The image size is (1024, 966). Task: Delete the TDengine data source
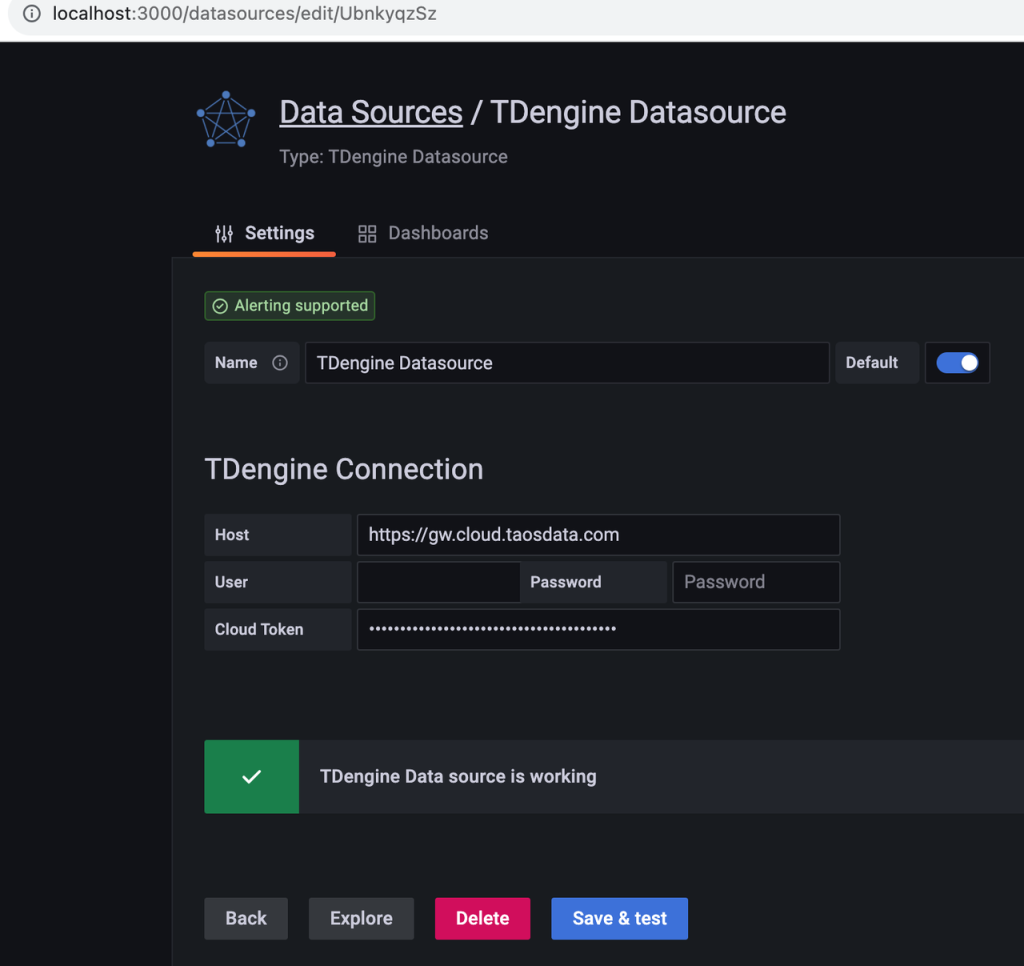[x=482, y=918]
